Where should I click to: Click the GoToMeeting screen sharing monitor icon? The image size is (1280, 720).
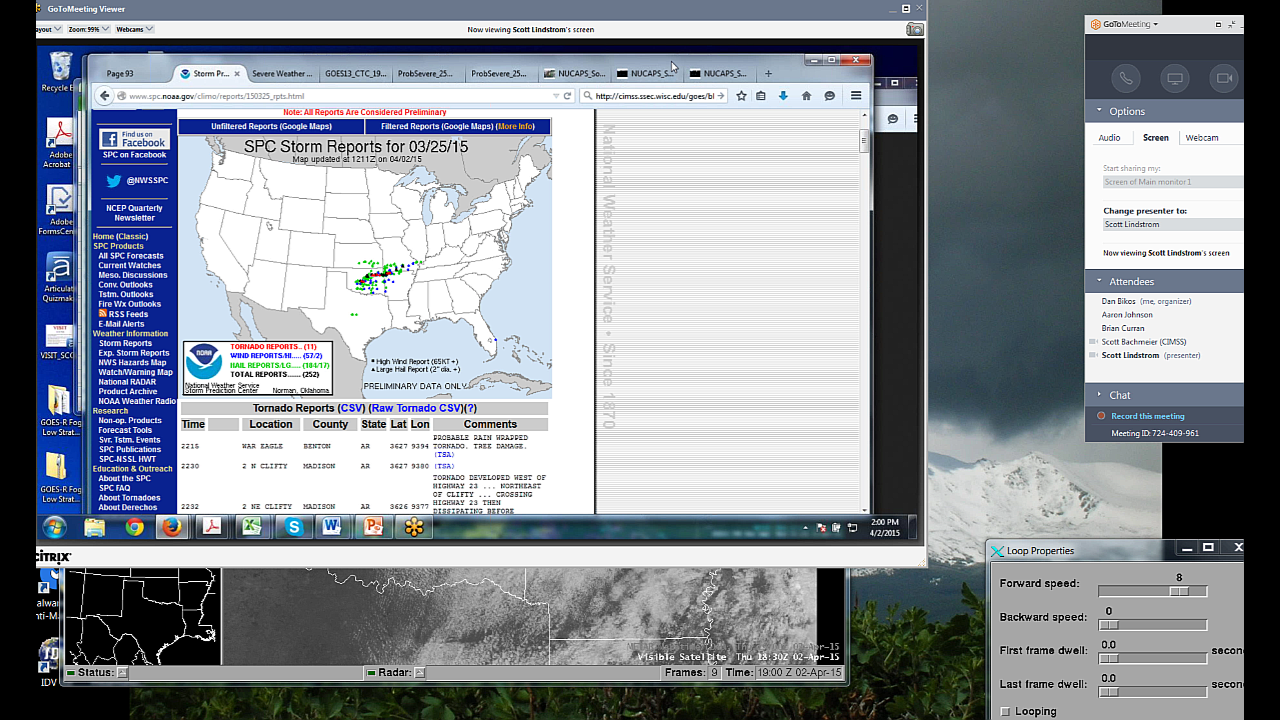click(x=1175, y=78)
